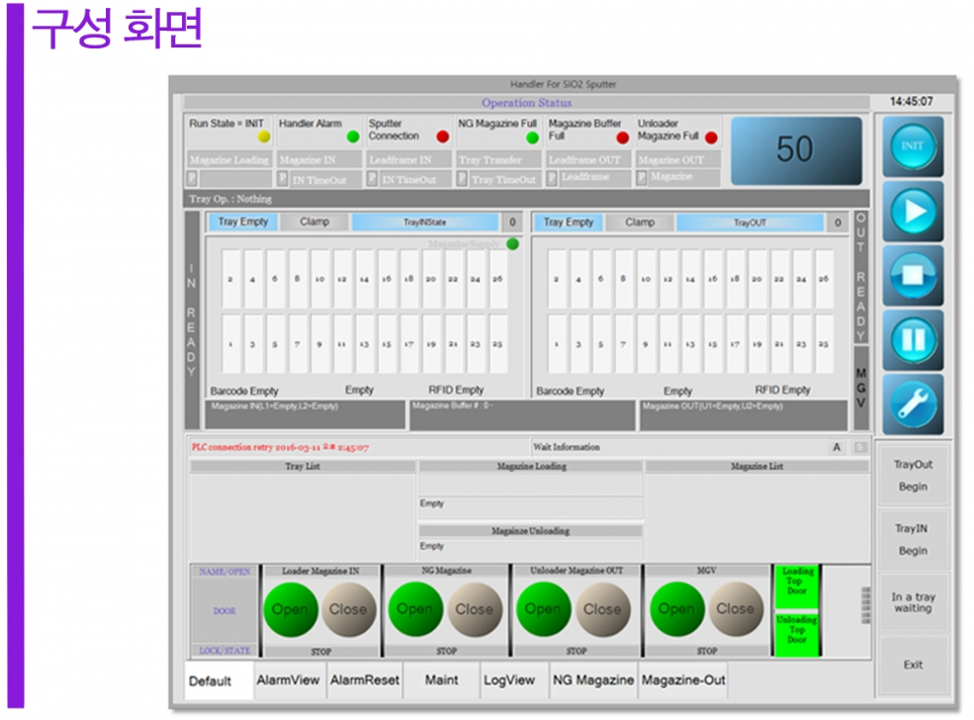Viewport: 974px width, 720px height.
Task: Hit the blue Pause icon
Action: [912, 339]
